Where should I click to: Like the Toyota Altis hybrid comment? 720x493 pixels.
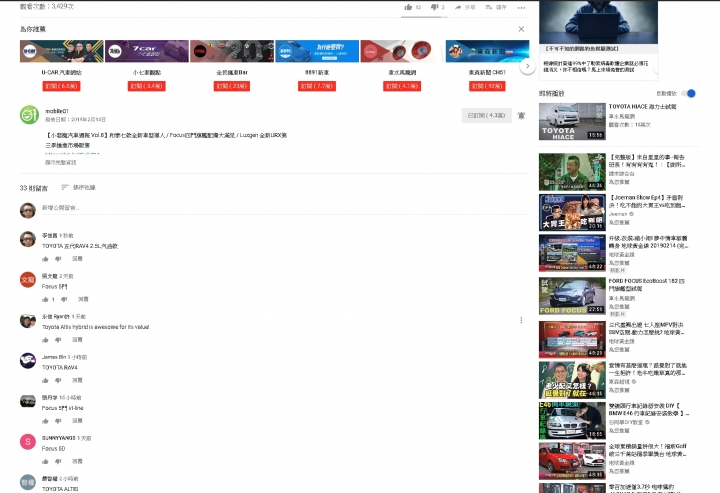45,340
